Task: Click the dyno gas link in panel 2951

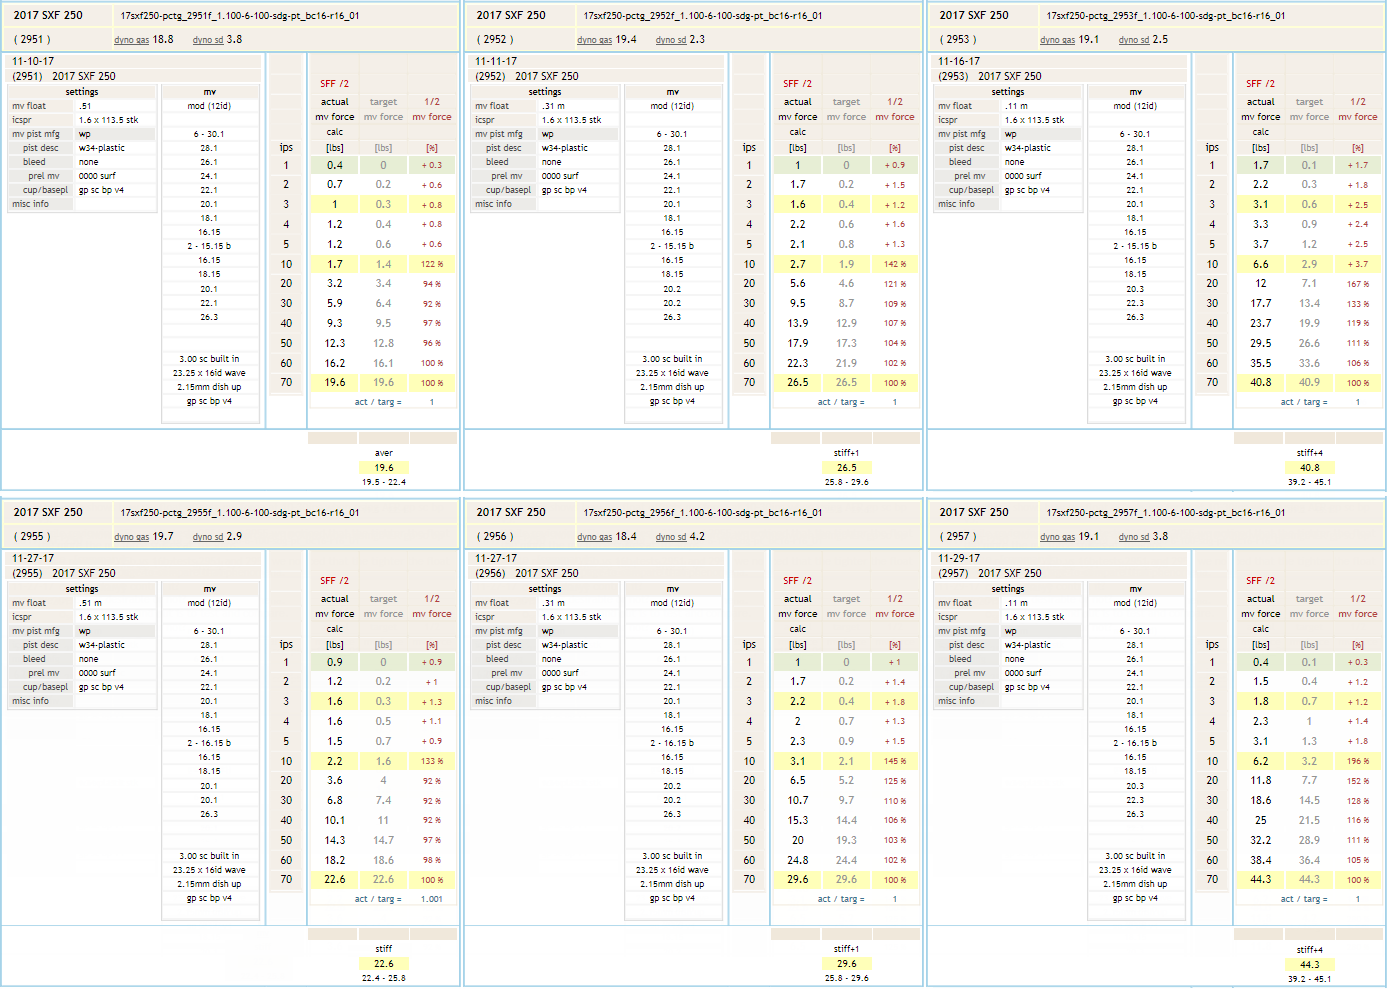Action: coord(131,40)
